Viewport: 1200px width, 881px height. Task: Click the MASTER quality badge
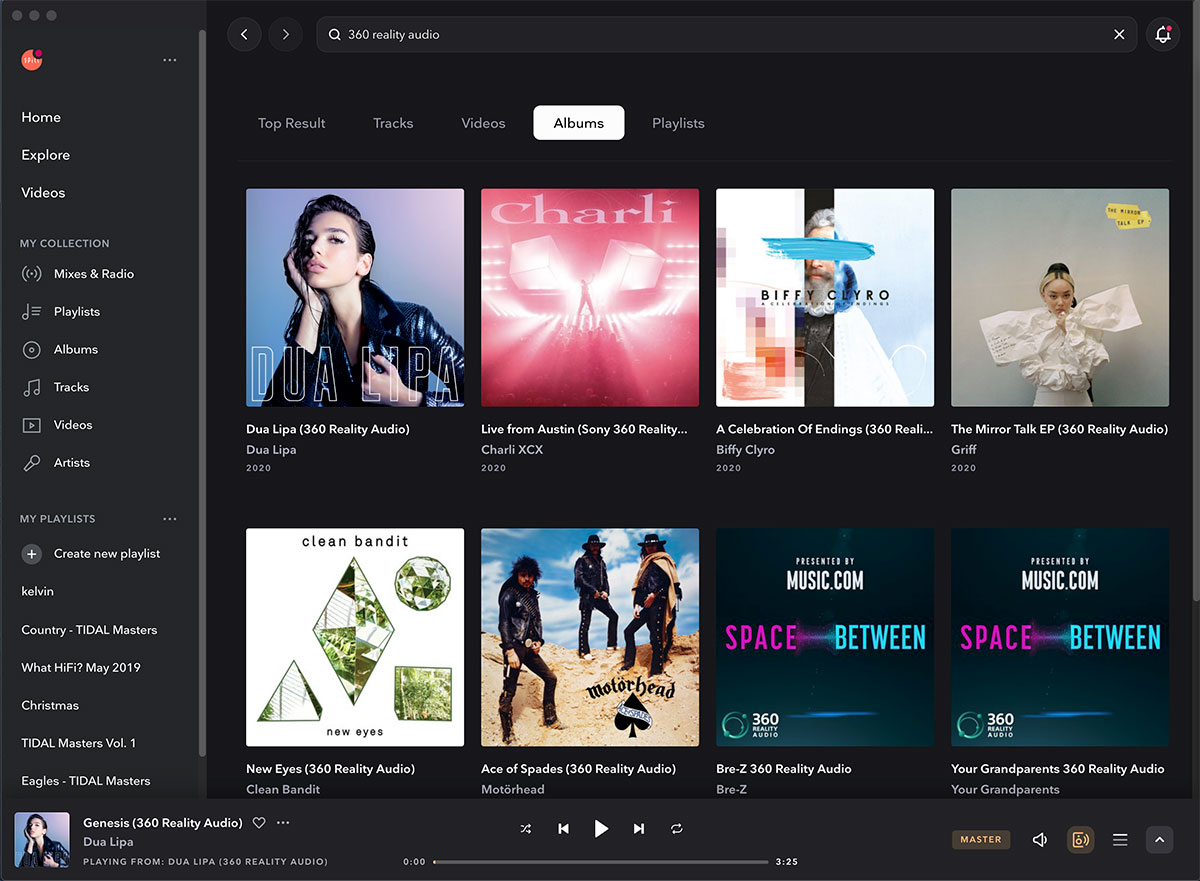(981, 840)
